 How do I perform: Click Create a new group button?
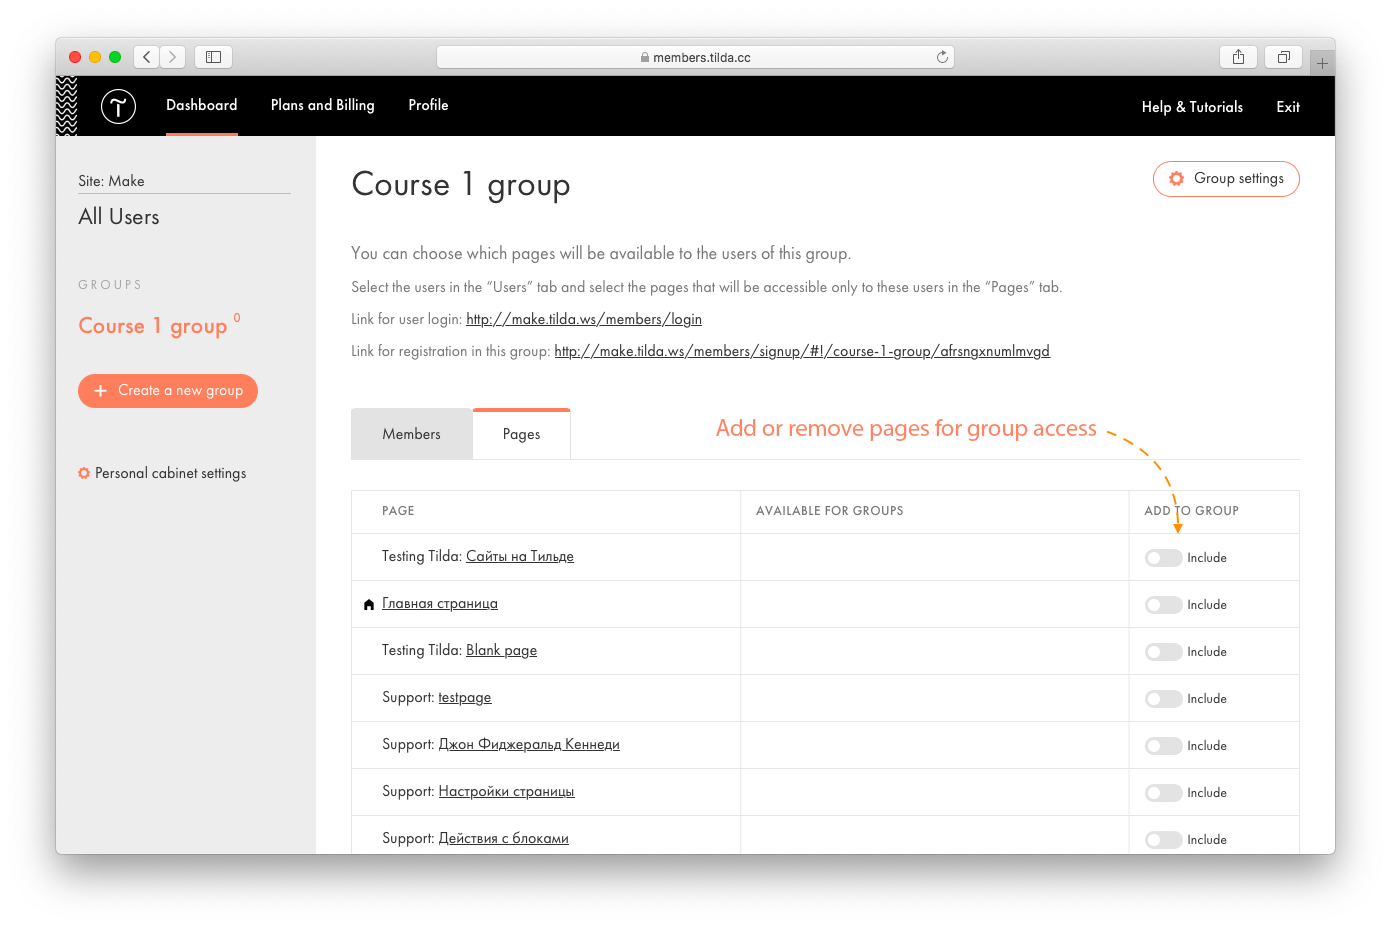(x=168, y=391)
